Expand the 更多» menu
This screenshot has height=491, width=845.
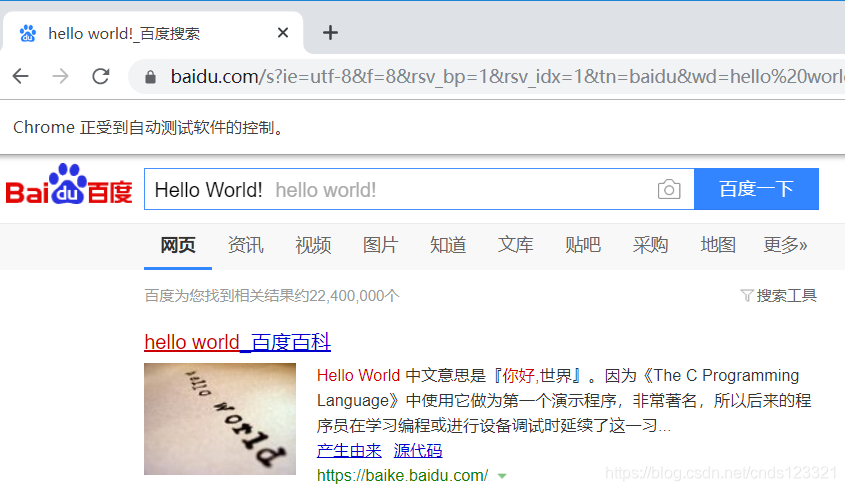[785, 245]
